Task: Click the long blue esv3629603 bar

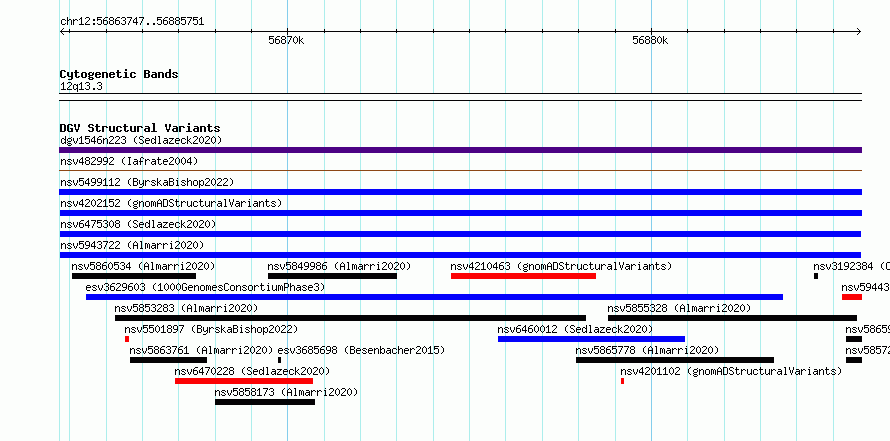Action: [435, 297]
